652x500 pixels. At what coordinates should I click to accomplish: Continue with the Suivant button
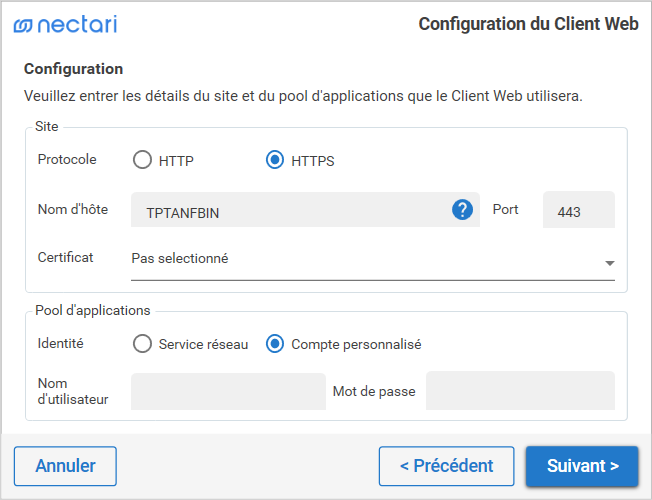[582, 466]
